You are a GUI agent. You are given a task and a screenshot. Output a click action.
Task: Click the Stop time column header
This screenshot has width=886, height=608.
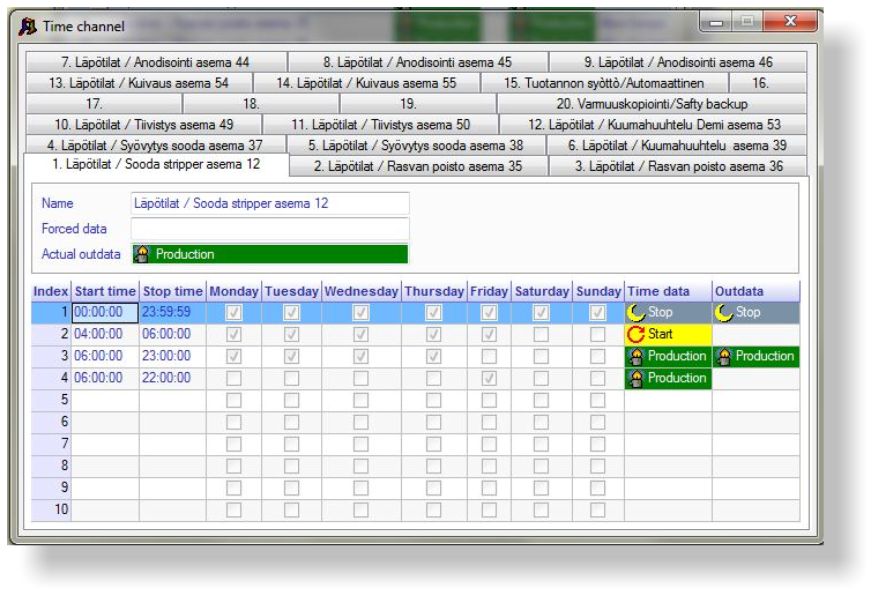172,291
